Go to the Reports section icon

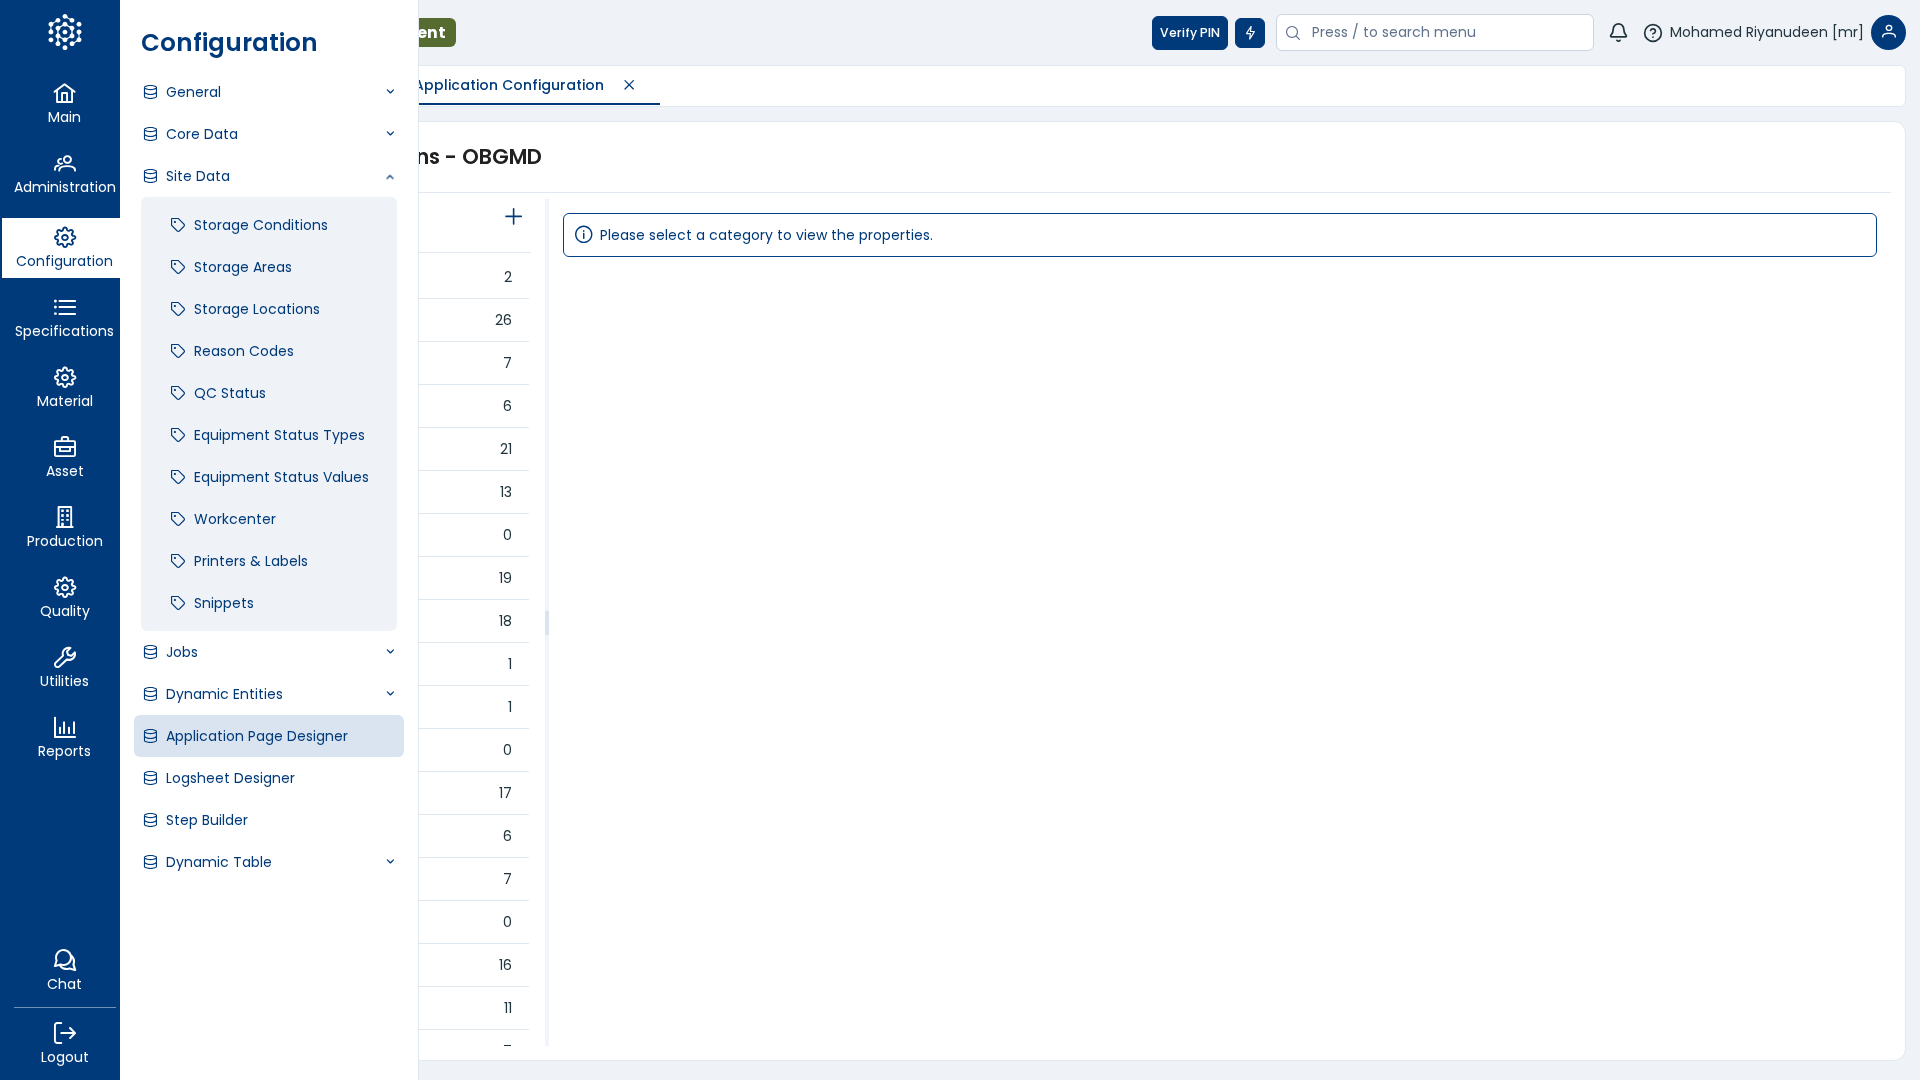[x=64, y=728]
